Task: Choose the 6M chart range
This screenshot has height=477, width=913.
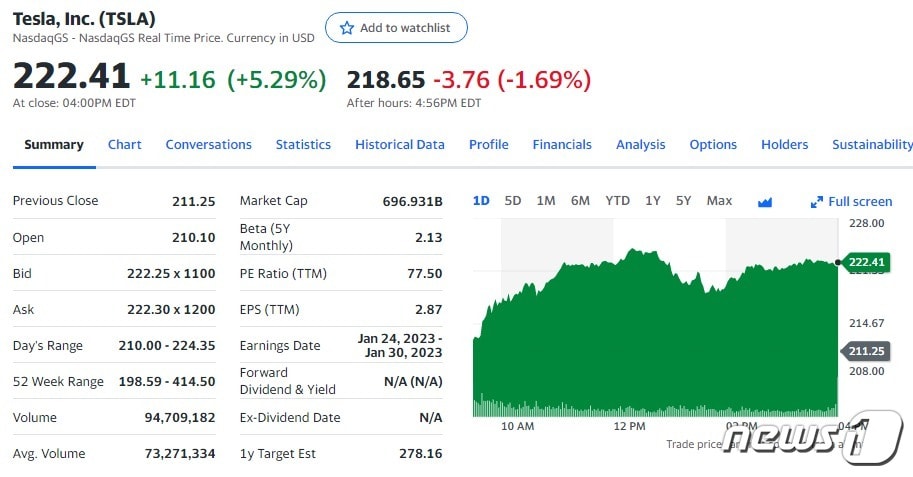Action: [580, 200]
